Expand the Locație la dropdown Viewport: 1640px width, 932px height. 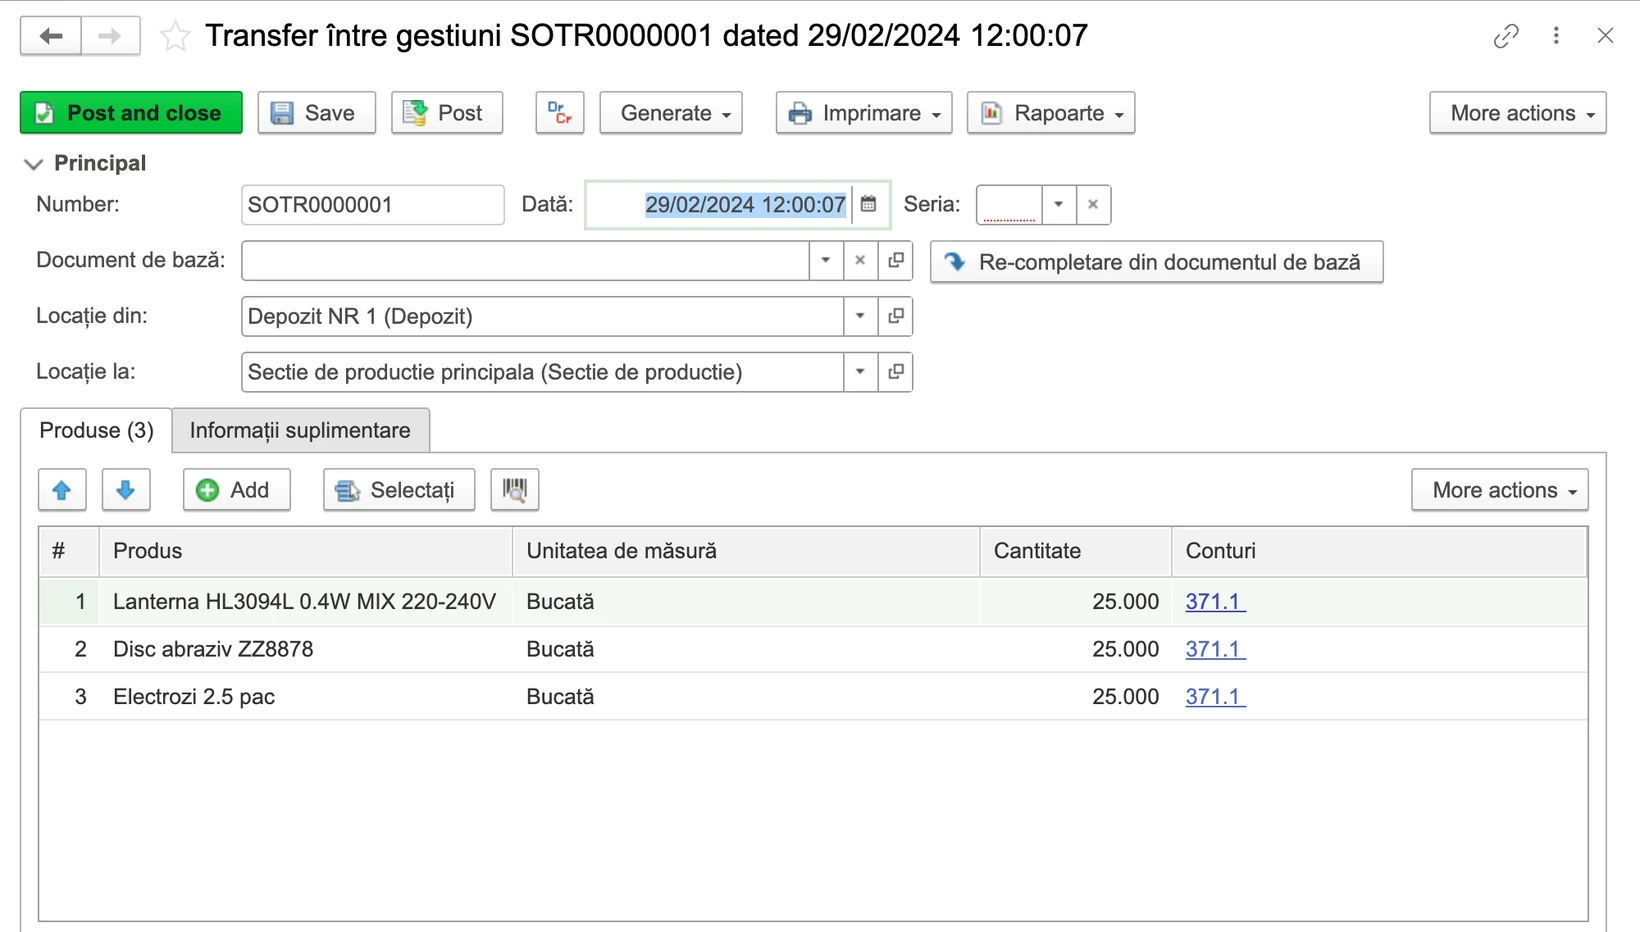coord(860,372)
